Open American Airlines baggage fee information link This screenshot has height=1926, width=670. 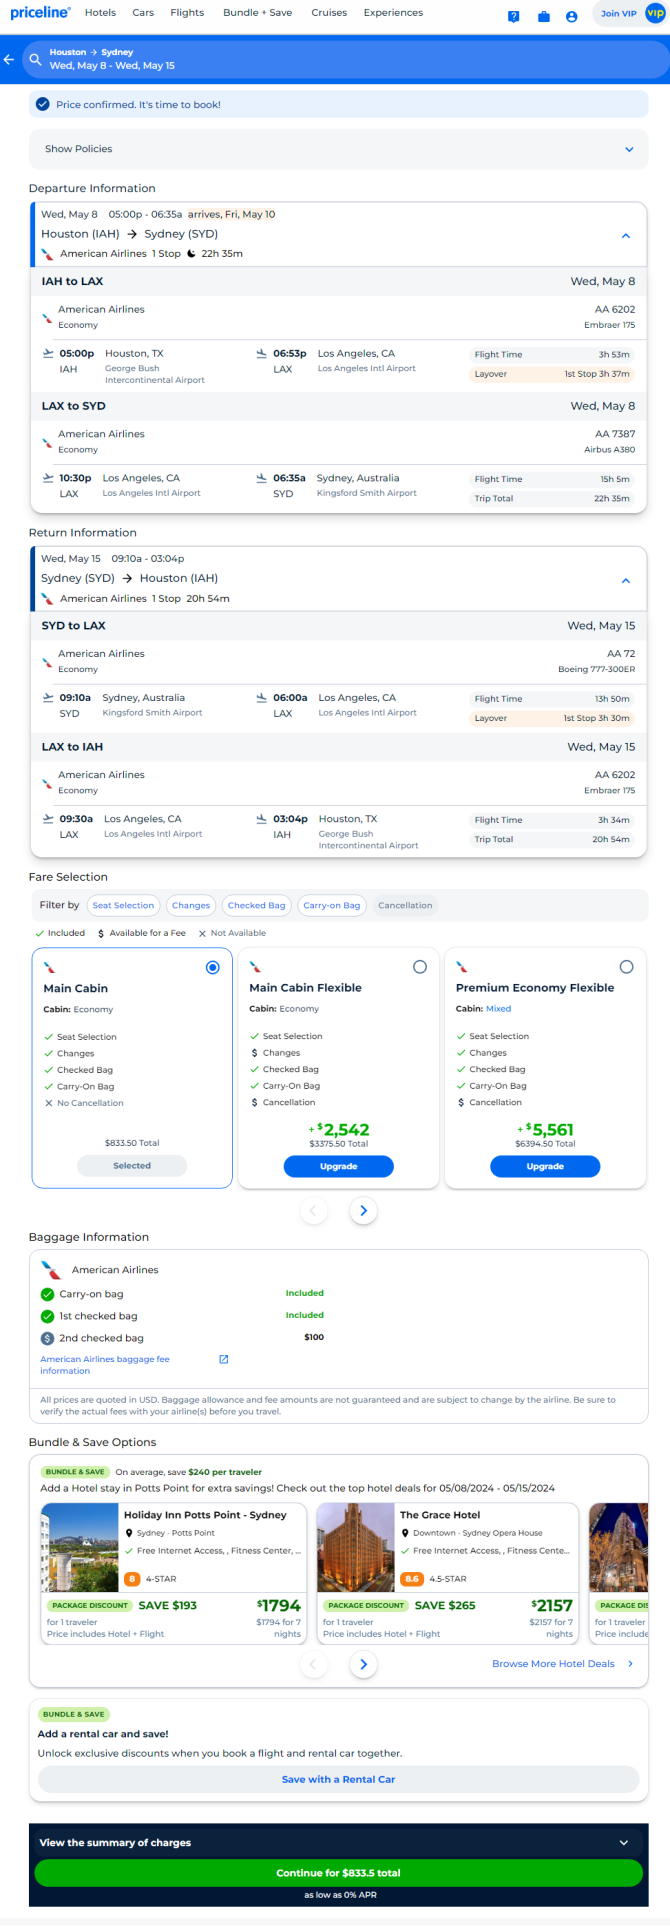(105, 1365)
